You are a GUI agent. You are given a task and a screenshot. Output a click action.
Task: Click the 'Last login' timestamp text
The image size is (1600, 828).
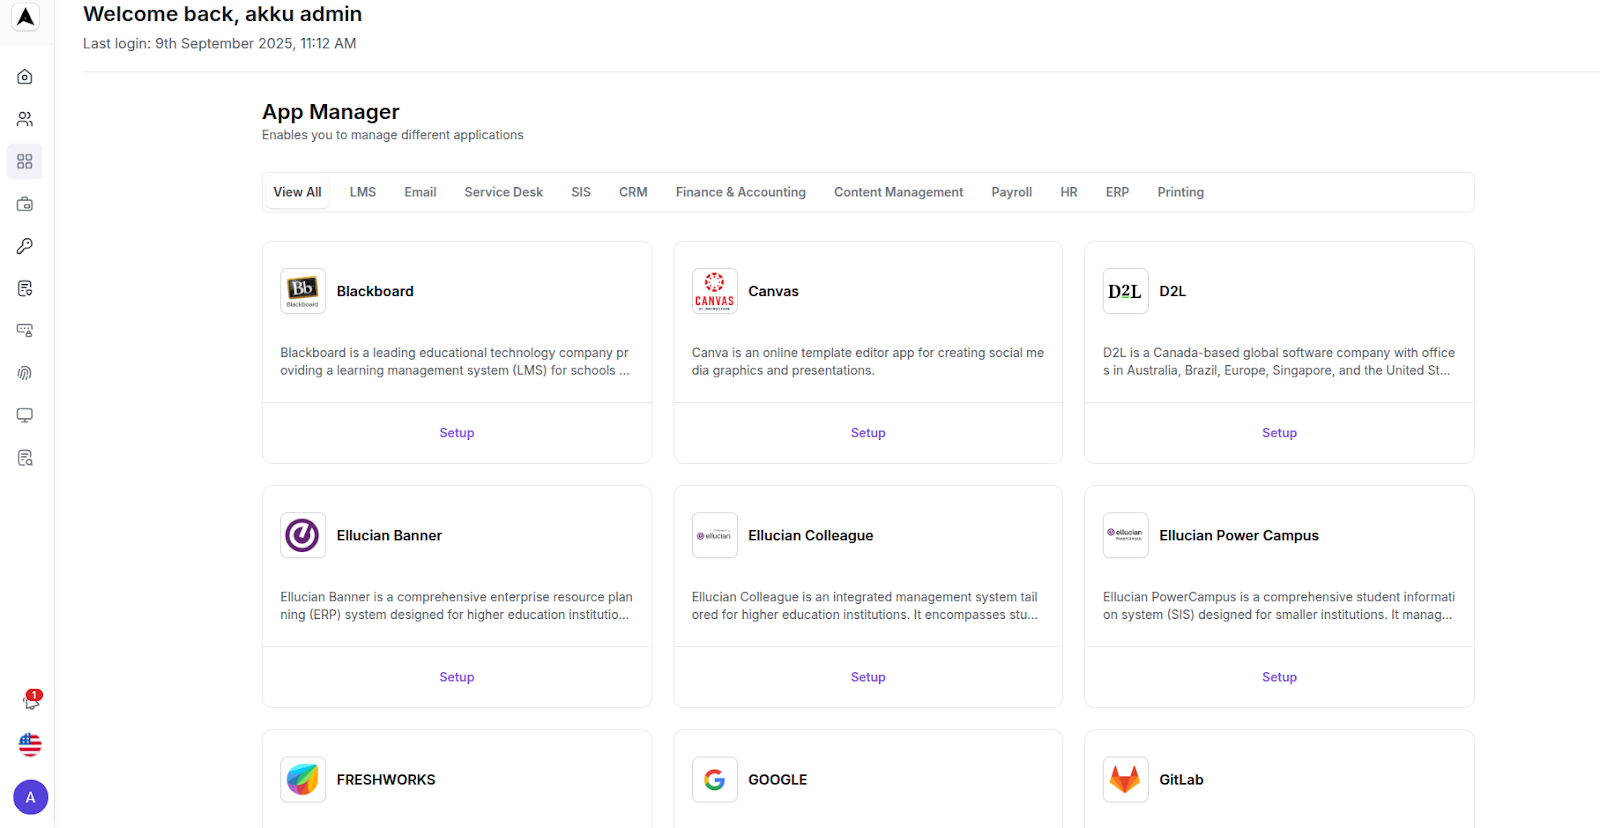click(219, 43)
